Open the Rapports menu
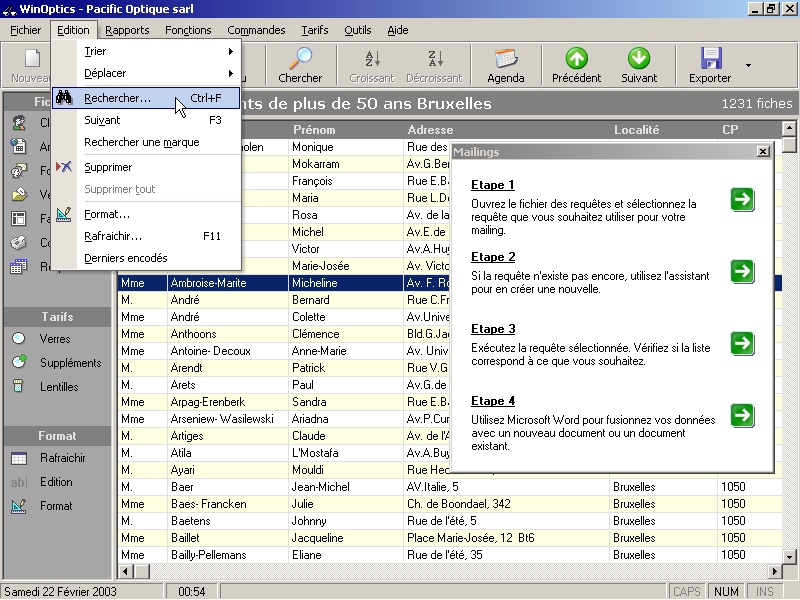800x600 pixels. (127, 30)
